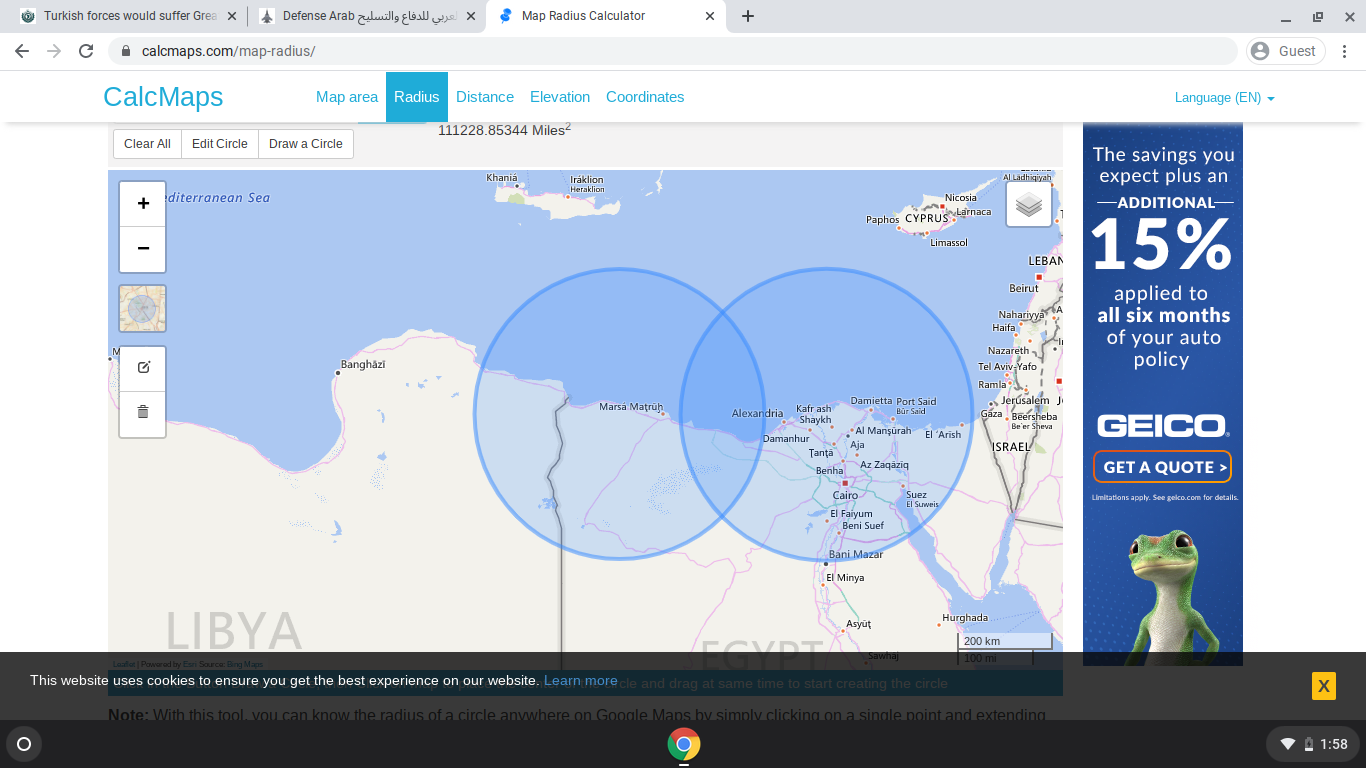
Task: Click the Clear All button
Action: click(x=147, y=144)
